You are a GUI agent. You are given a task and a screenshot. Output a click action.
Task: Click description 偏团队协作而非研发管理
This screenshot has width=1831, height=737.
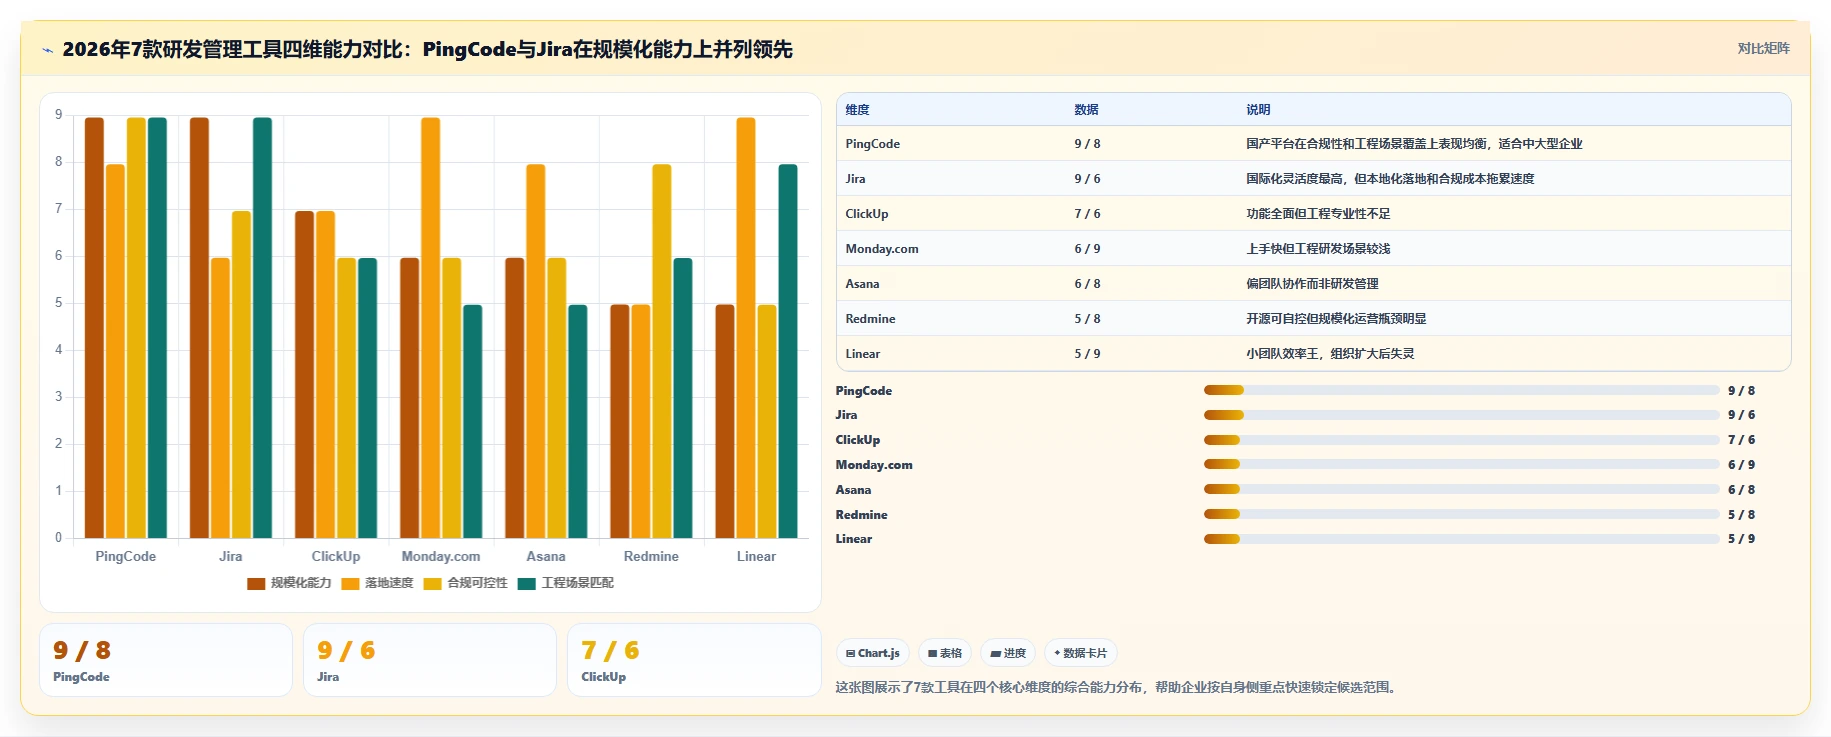coord(1312,284)
